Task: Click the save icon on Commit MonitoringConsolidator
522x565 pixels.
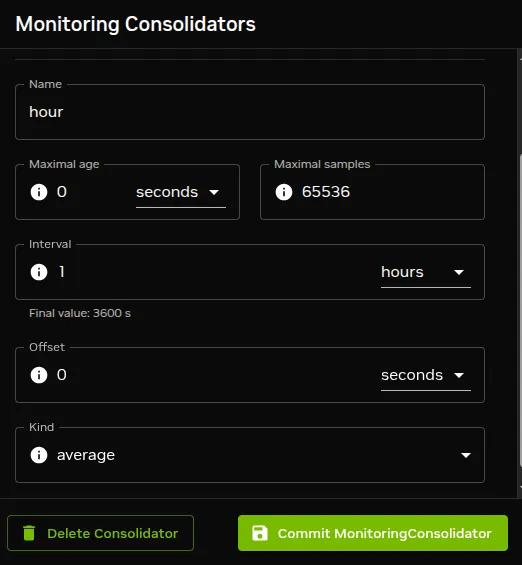Action: click(260, 533)
